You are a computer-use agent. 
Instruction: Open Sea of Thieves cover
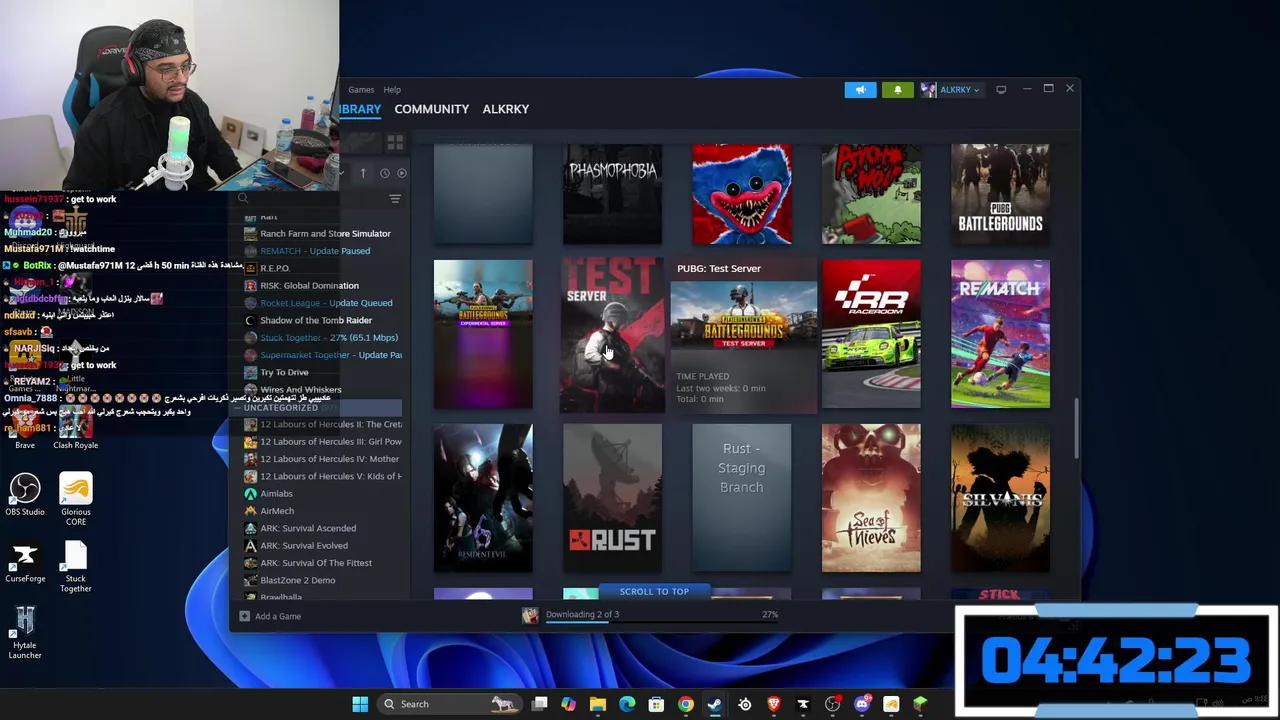point(871,498)
